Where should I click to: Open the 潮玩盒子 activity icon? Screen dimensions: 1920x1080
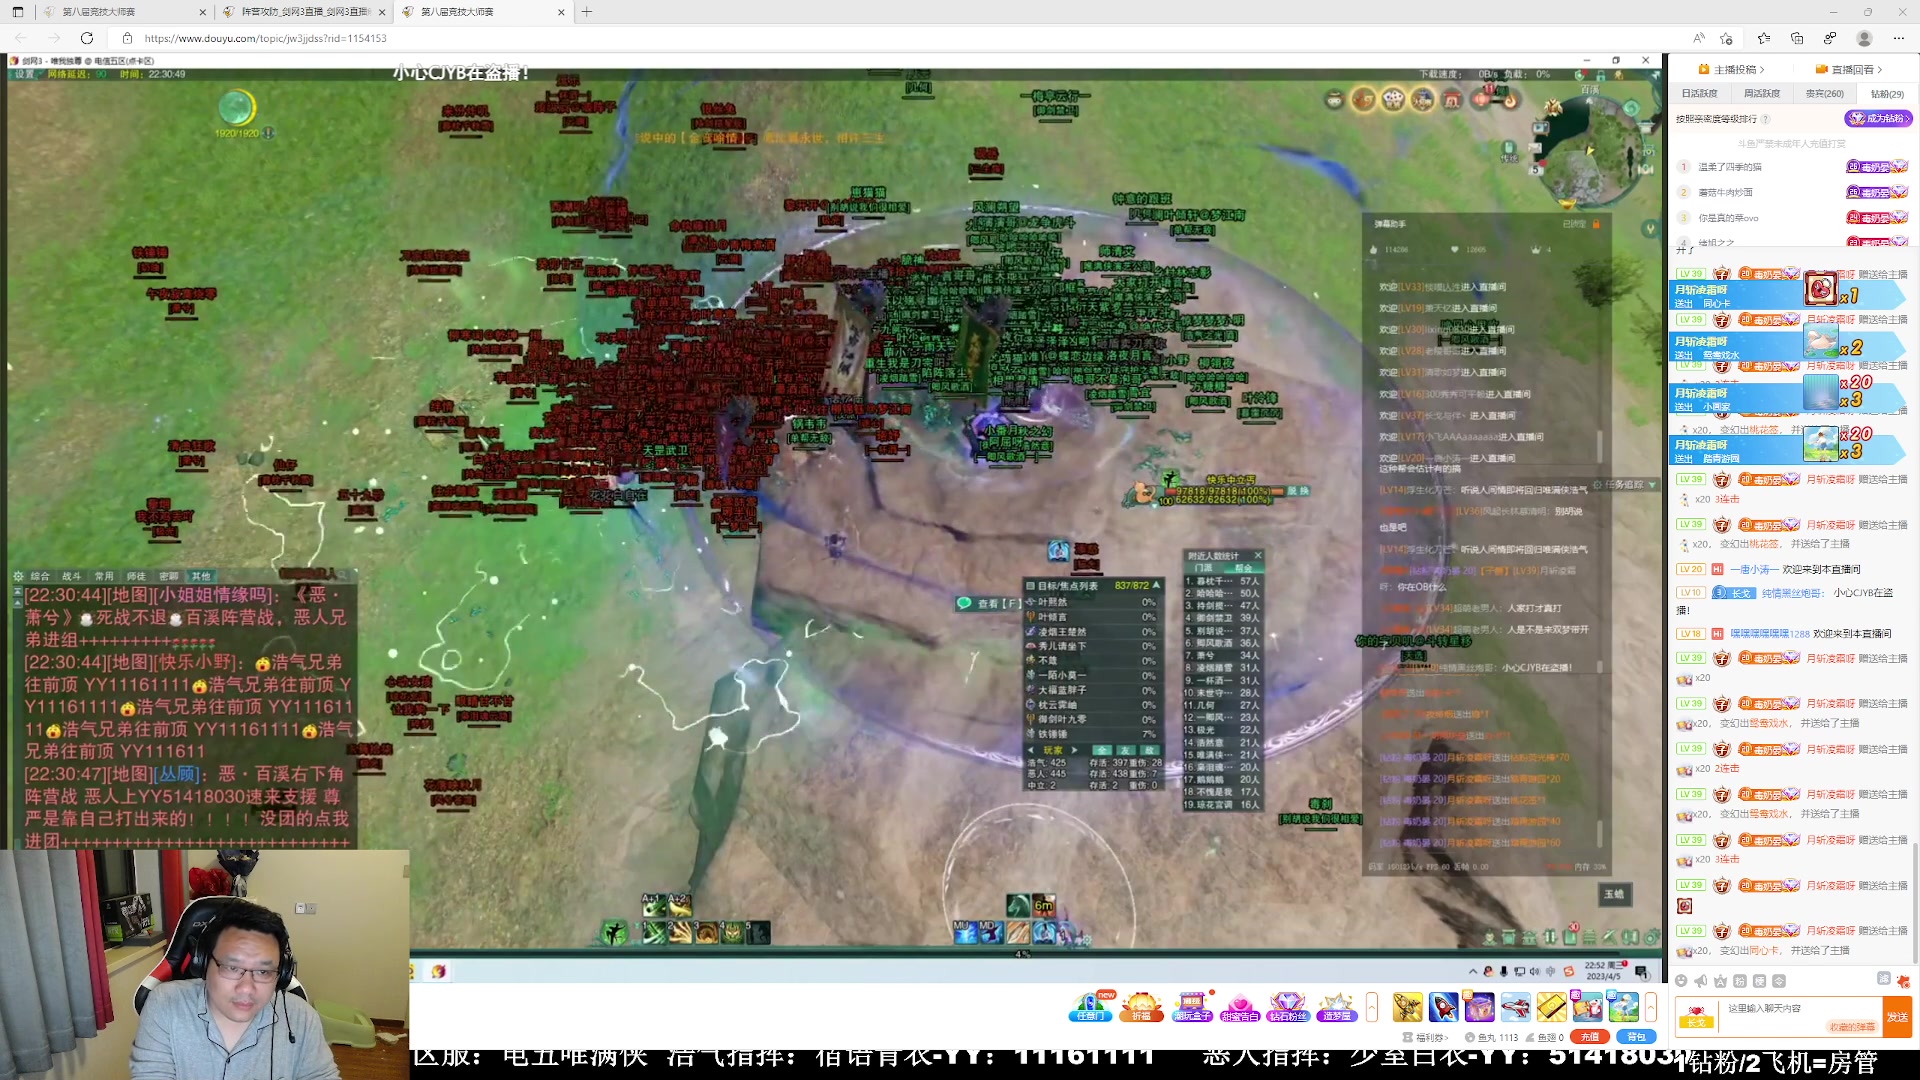click(x=1192, y=1006)
